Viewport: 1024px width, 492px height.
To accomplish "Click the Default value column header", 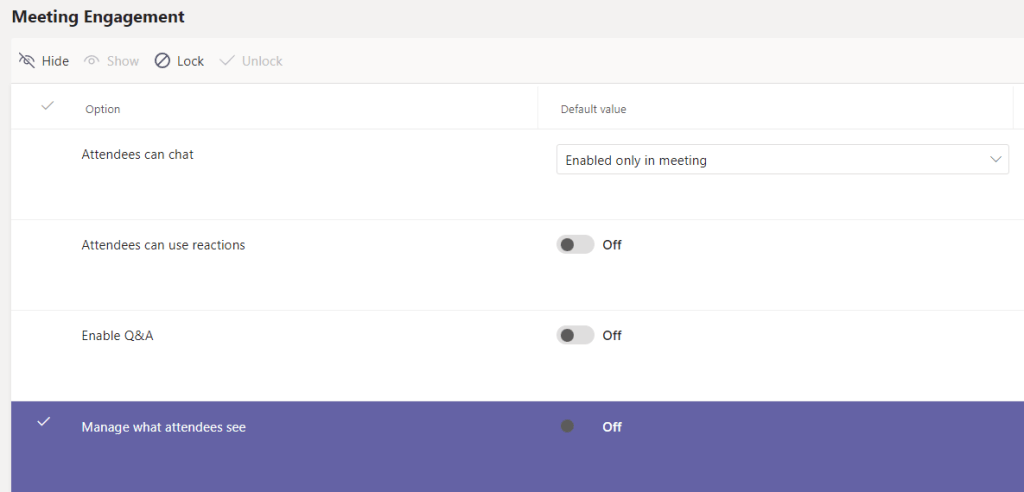I will (x=593, y=109).
